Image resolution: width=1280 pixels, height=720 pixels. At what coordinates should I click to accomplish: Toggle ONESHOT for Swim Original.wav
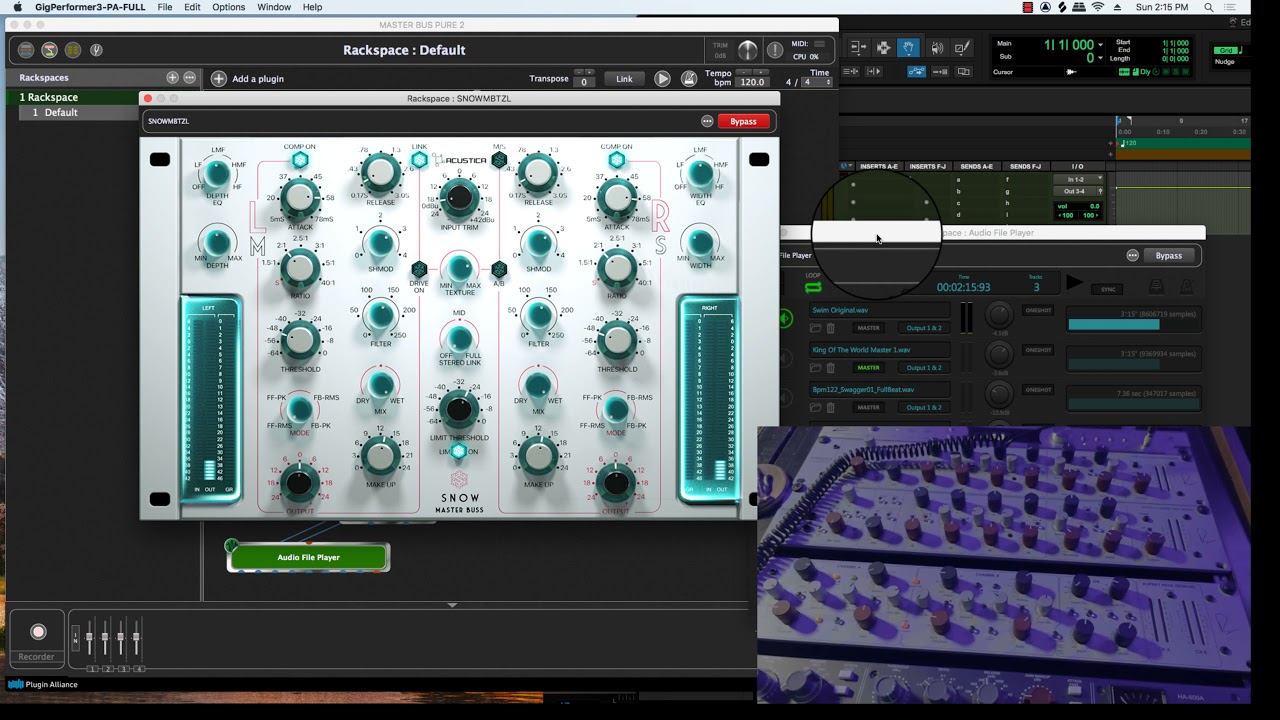pos(1039,310)
